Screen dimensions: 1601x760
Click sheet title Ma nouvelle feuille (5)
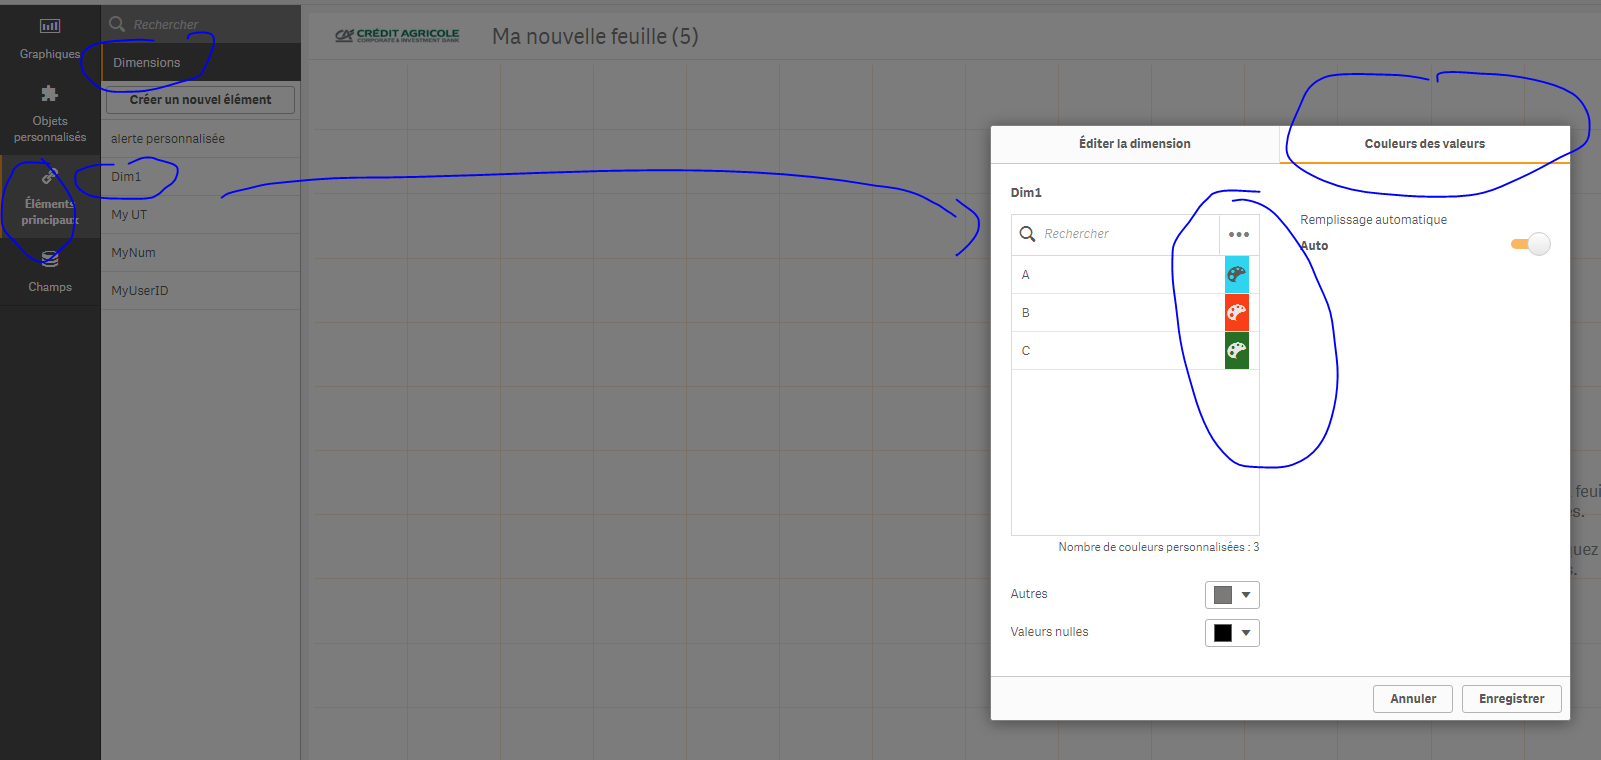[x=595, y=36]
